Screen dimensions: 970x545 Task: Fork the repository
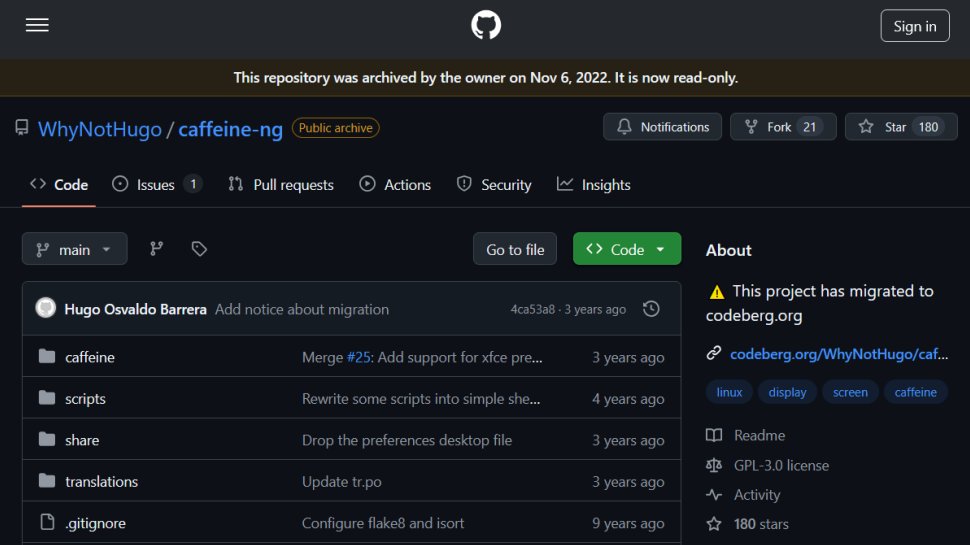[783, 127]
